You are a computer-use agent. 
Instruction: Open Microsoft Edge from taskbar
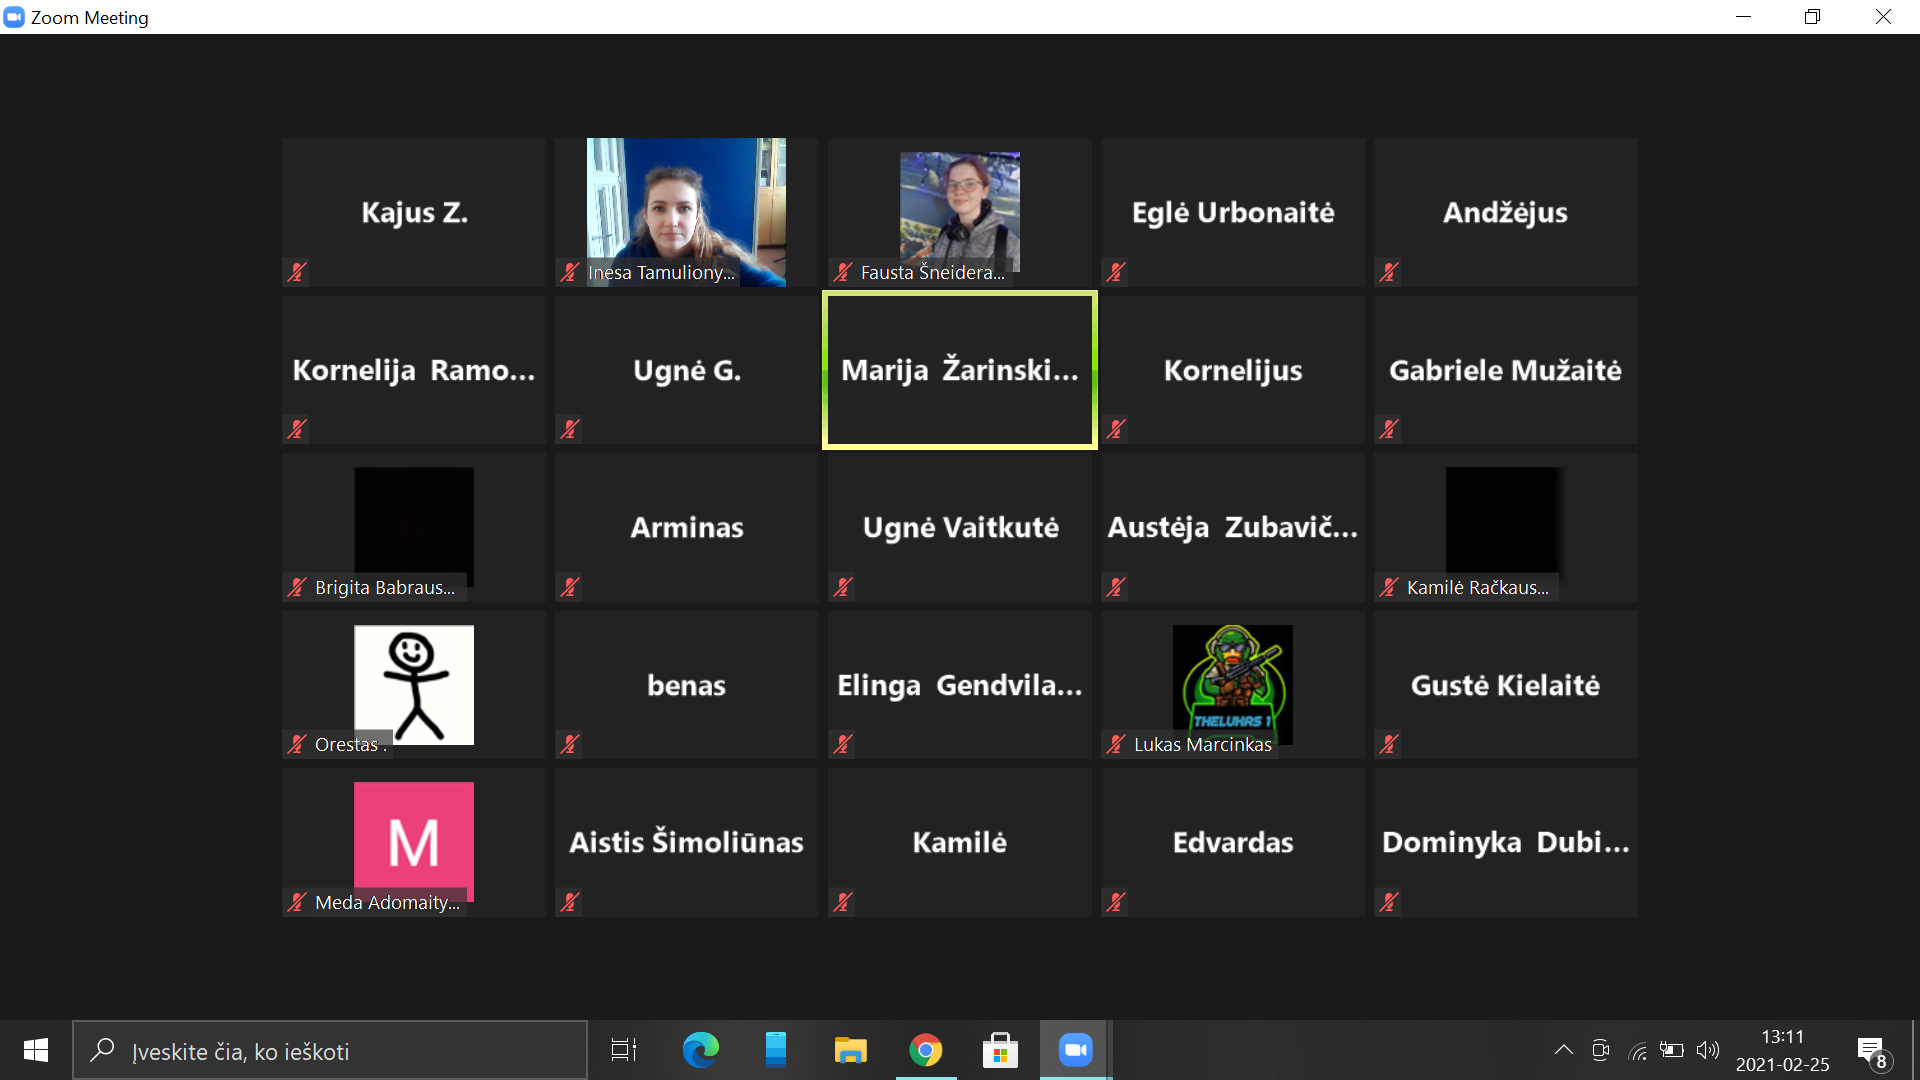coord(700,1050)
